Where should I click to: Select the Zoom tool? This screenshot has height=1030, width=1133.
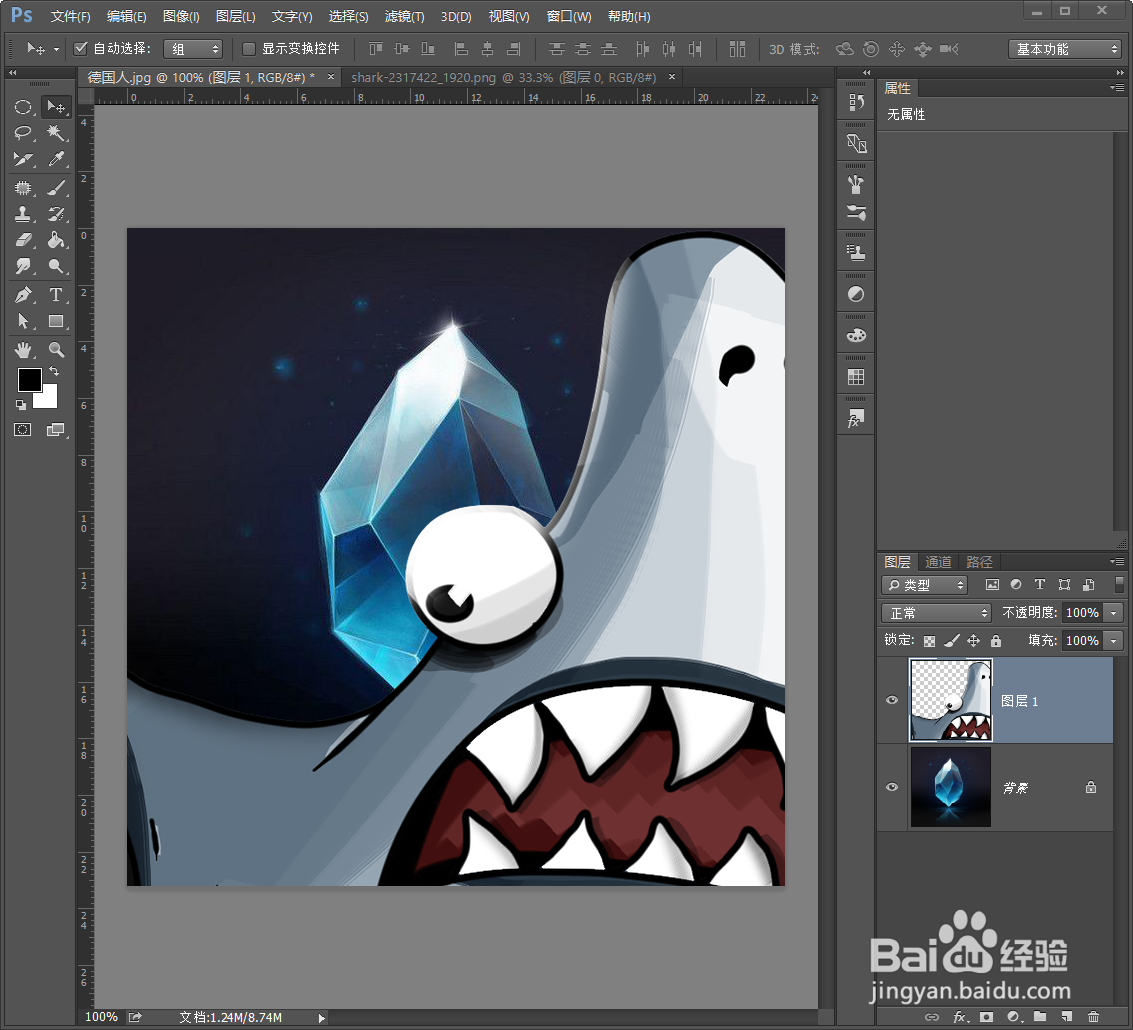point(56,350)
